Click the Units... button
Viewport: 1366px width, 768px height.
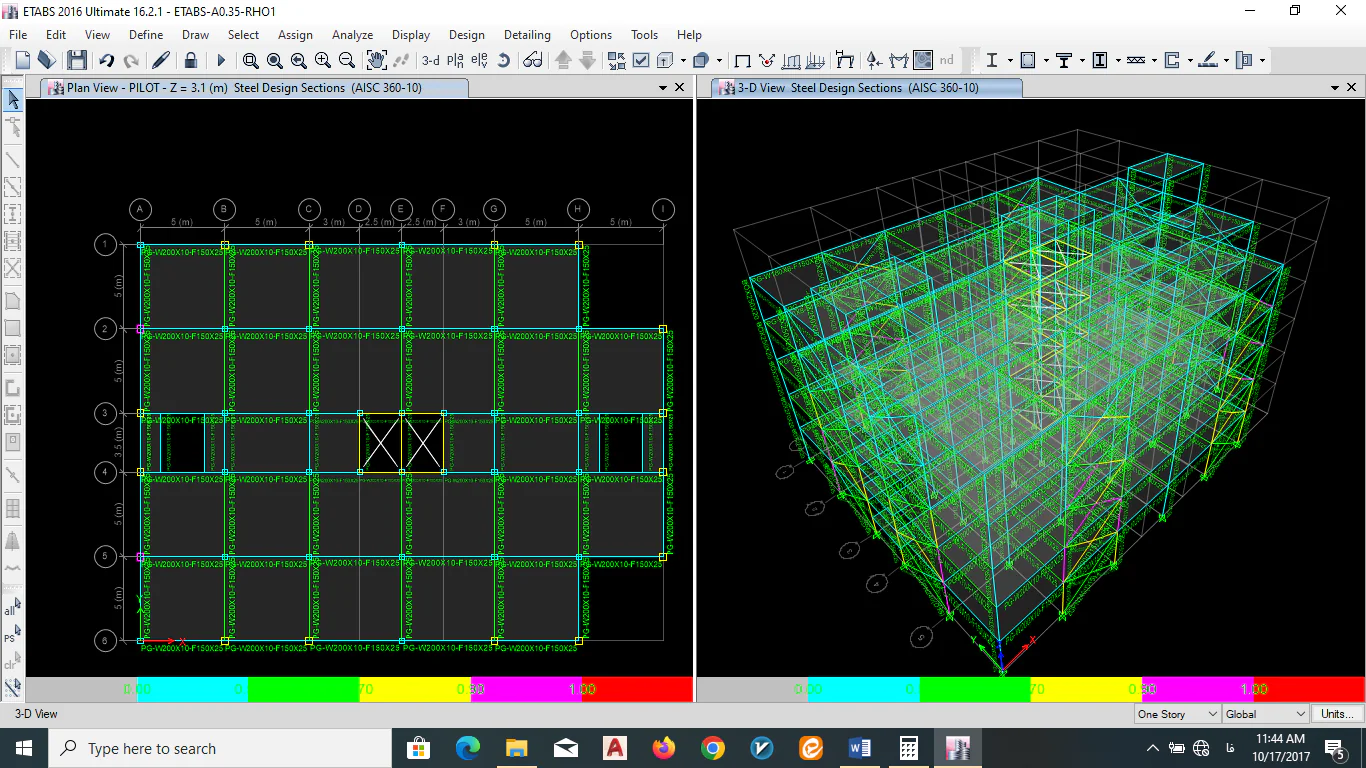click(1337, 714)
